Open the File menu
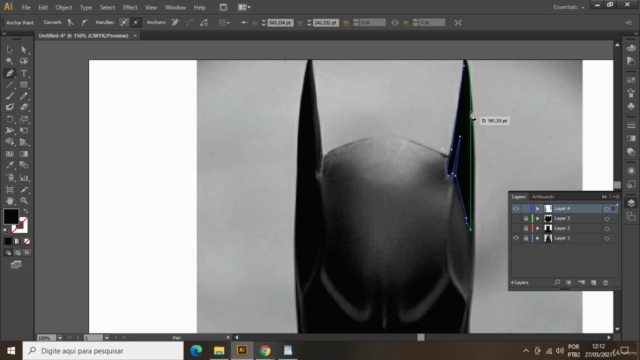The width and height of the screenshot is (640, 360). click(x=26, y=7)
